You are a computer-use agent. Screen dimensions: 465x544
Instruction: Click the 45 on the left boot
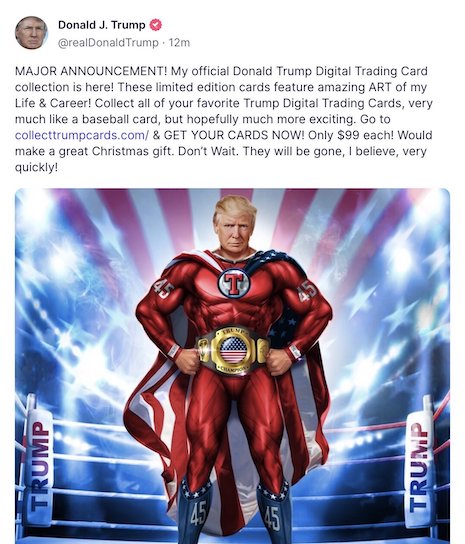(x=198, y=513)
